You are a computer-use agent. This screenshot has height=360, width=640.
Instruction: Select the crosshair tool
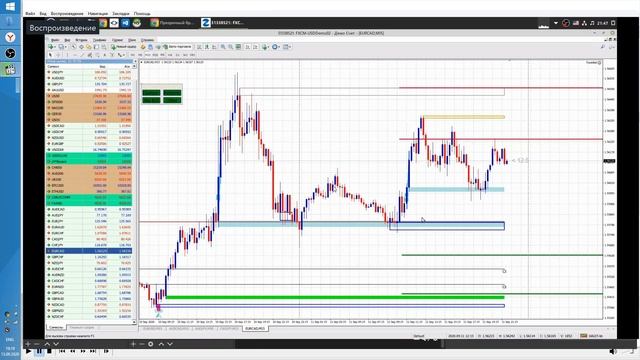tap(59, 55)
